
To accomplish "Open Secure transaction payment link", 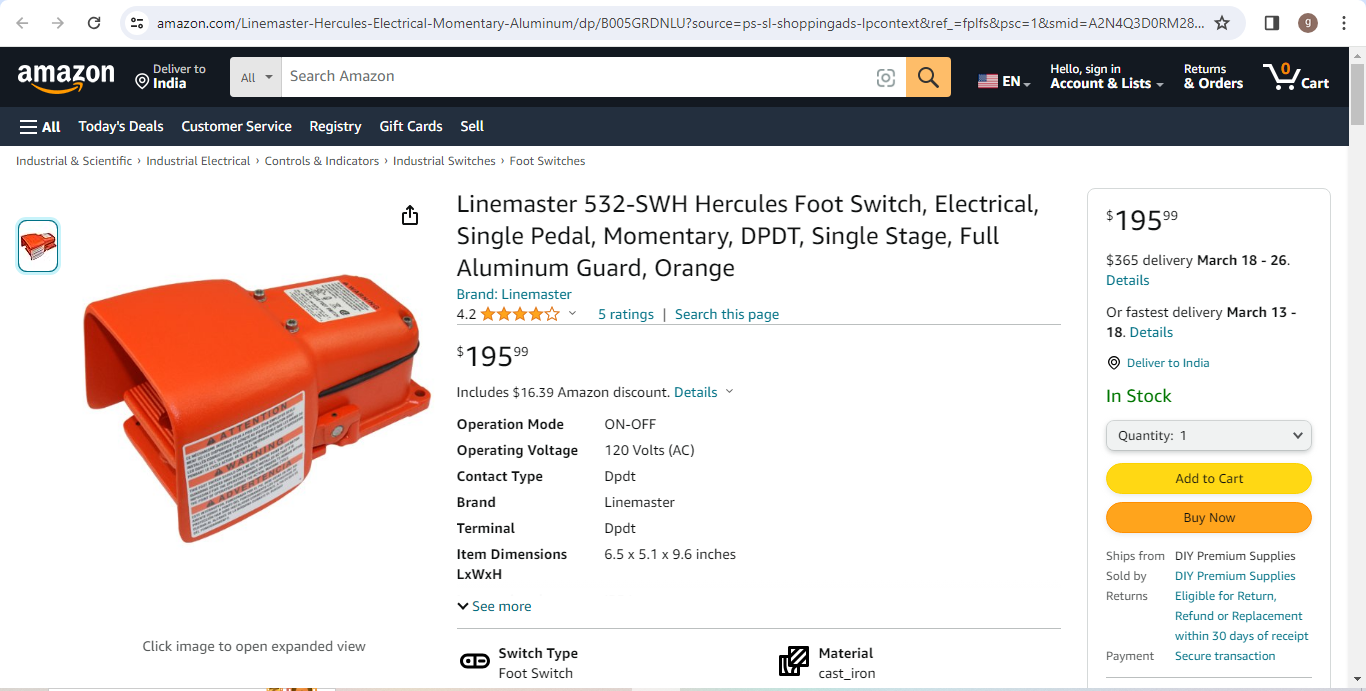I will pos(1225,656).
